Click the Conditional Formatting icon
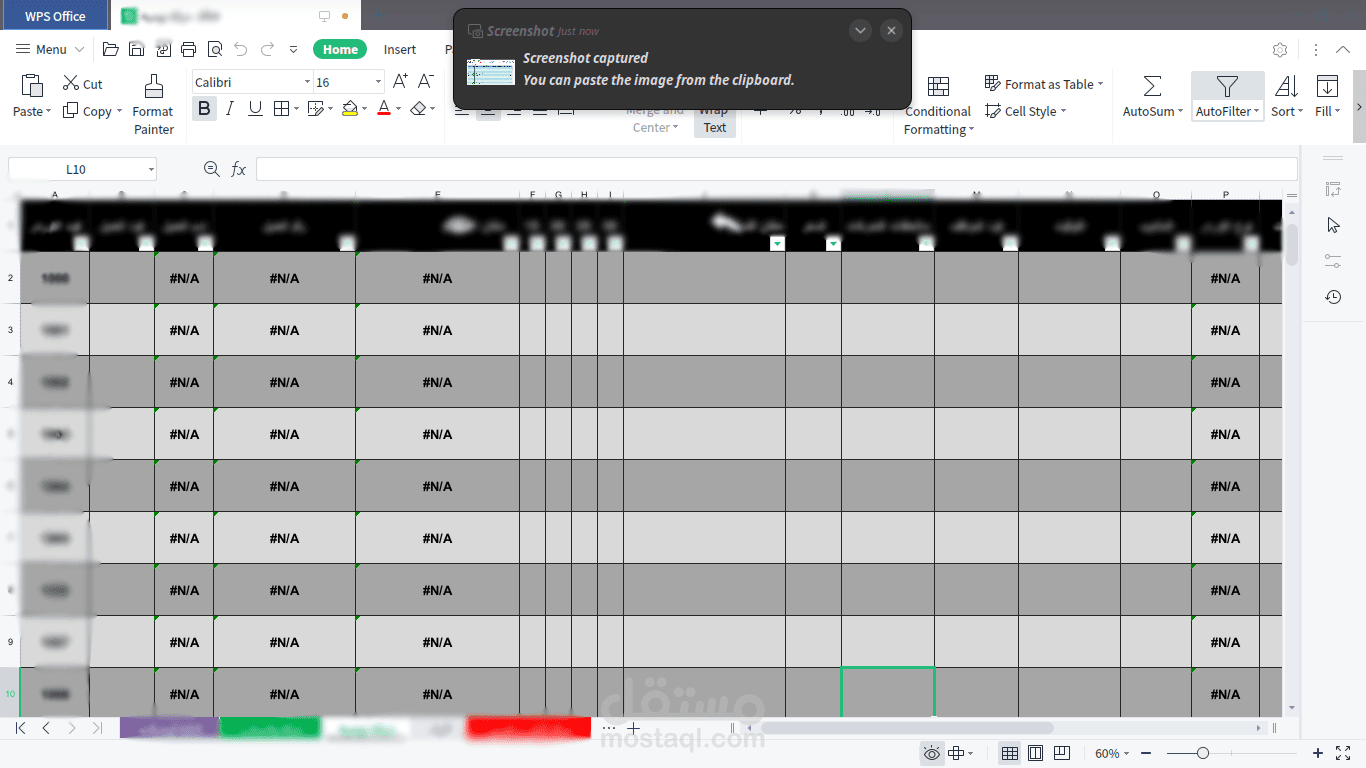 (x=937, y=86)
